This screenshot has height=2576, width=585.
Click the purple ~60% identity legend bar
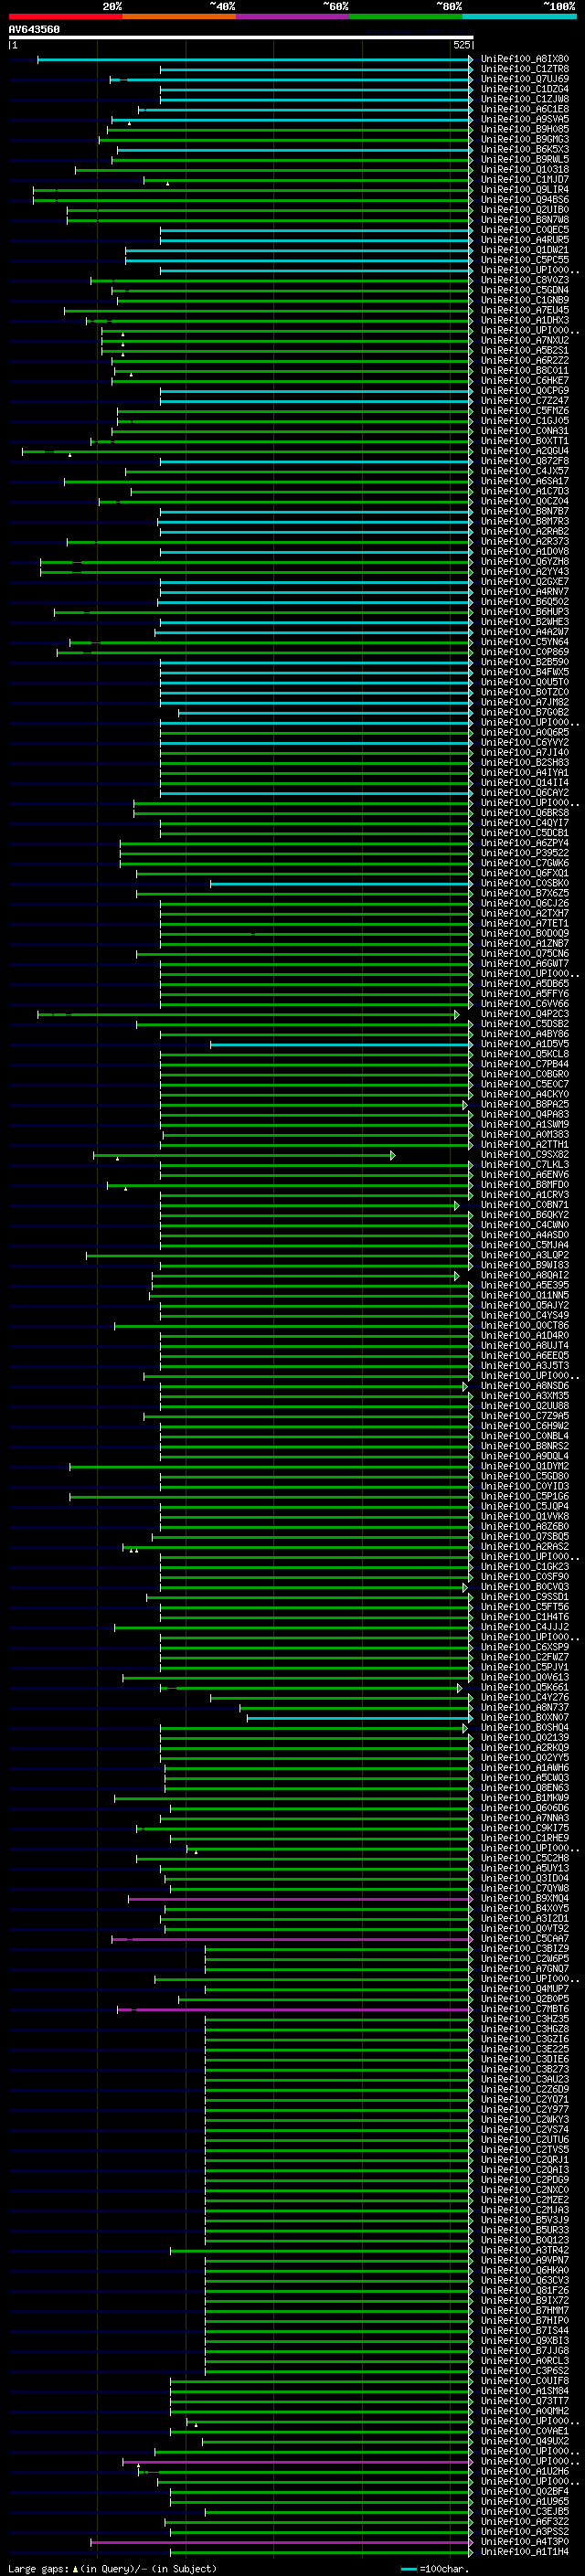(293, 17)
